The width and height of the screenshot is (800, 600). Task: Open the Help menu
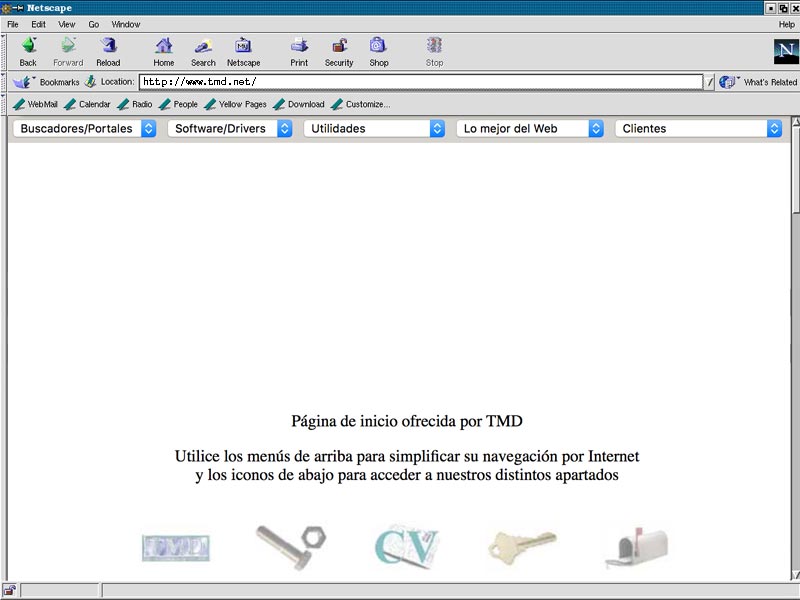pos(786,24)
